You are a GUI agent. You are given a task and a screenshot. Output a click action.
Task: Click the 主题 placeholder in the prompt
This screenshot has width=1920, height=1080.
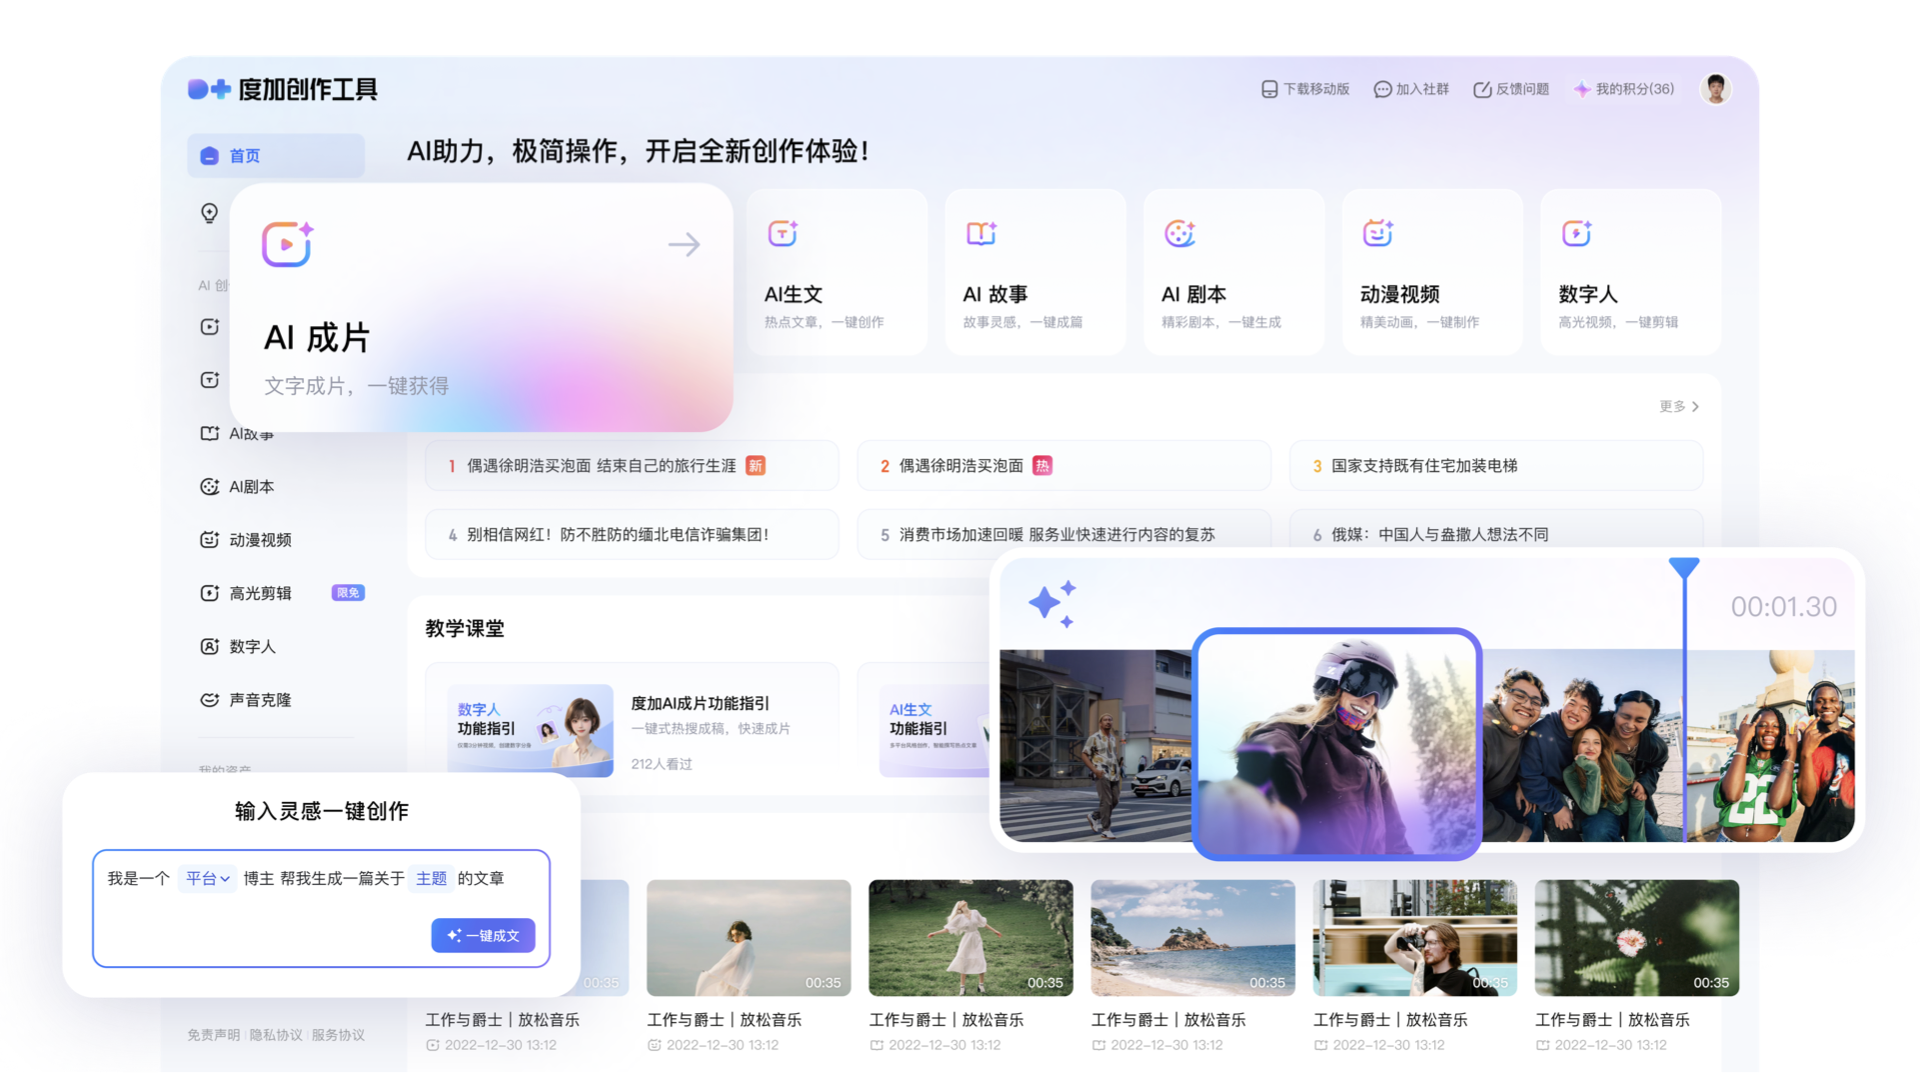tap(431, 879)
